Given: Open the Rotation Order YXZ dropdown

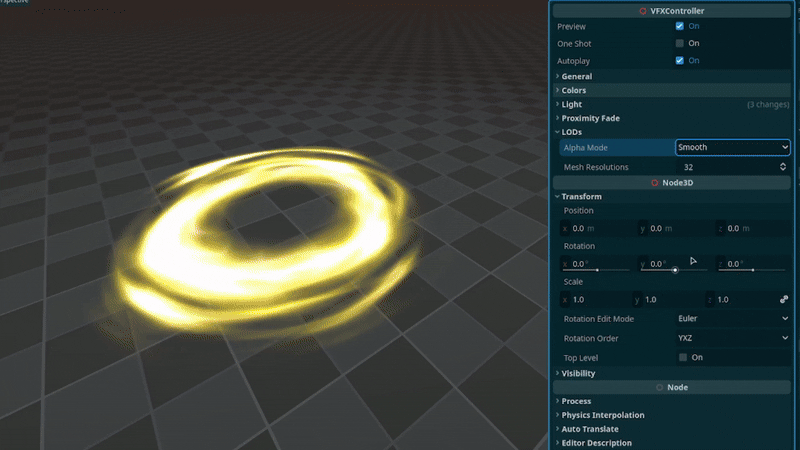Looking at the screenshot, I should pyautogui.click(x=733, y=338).
